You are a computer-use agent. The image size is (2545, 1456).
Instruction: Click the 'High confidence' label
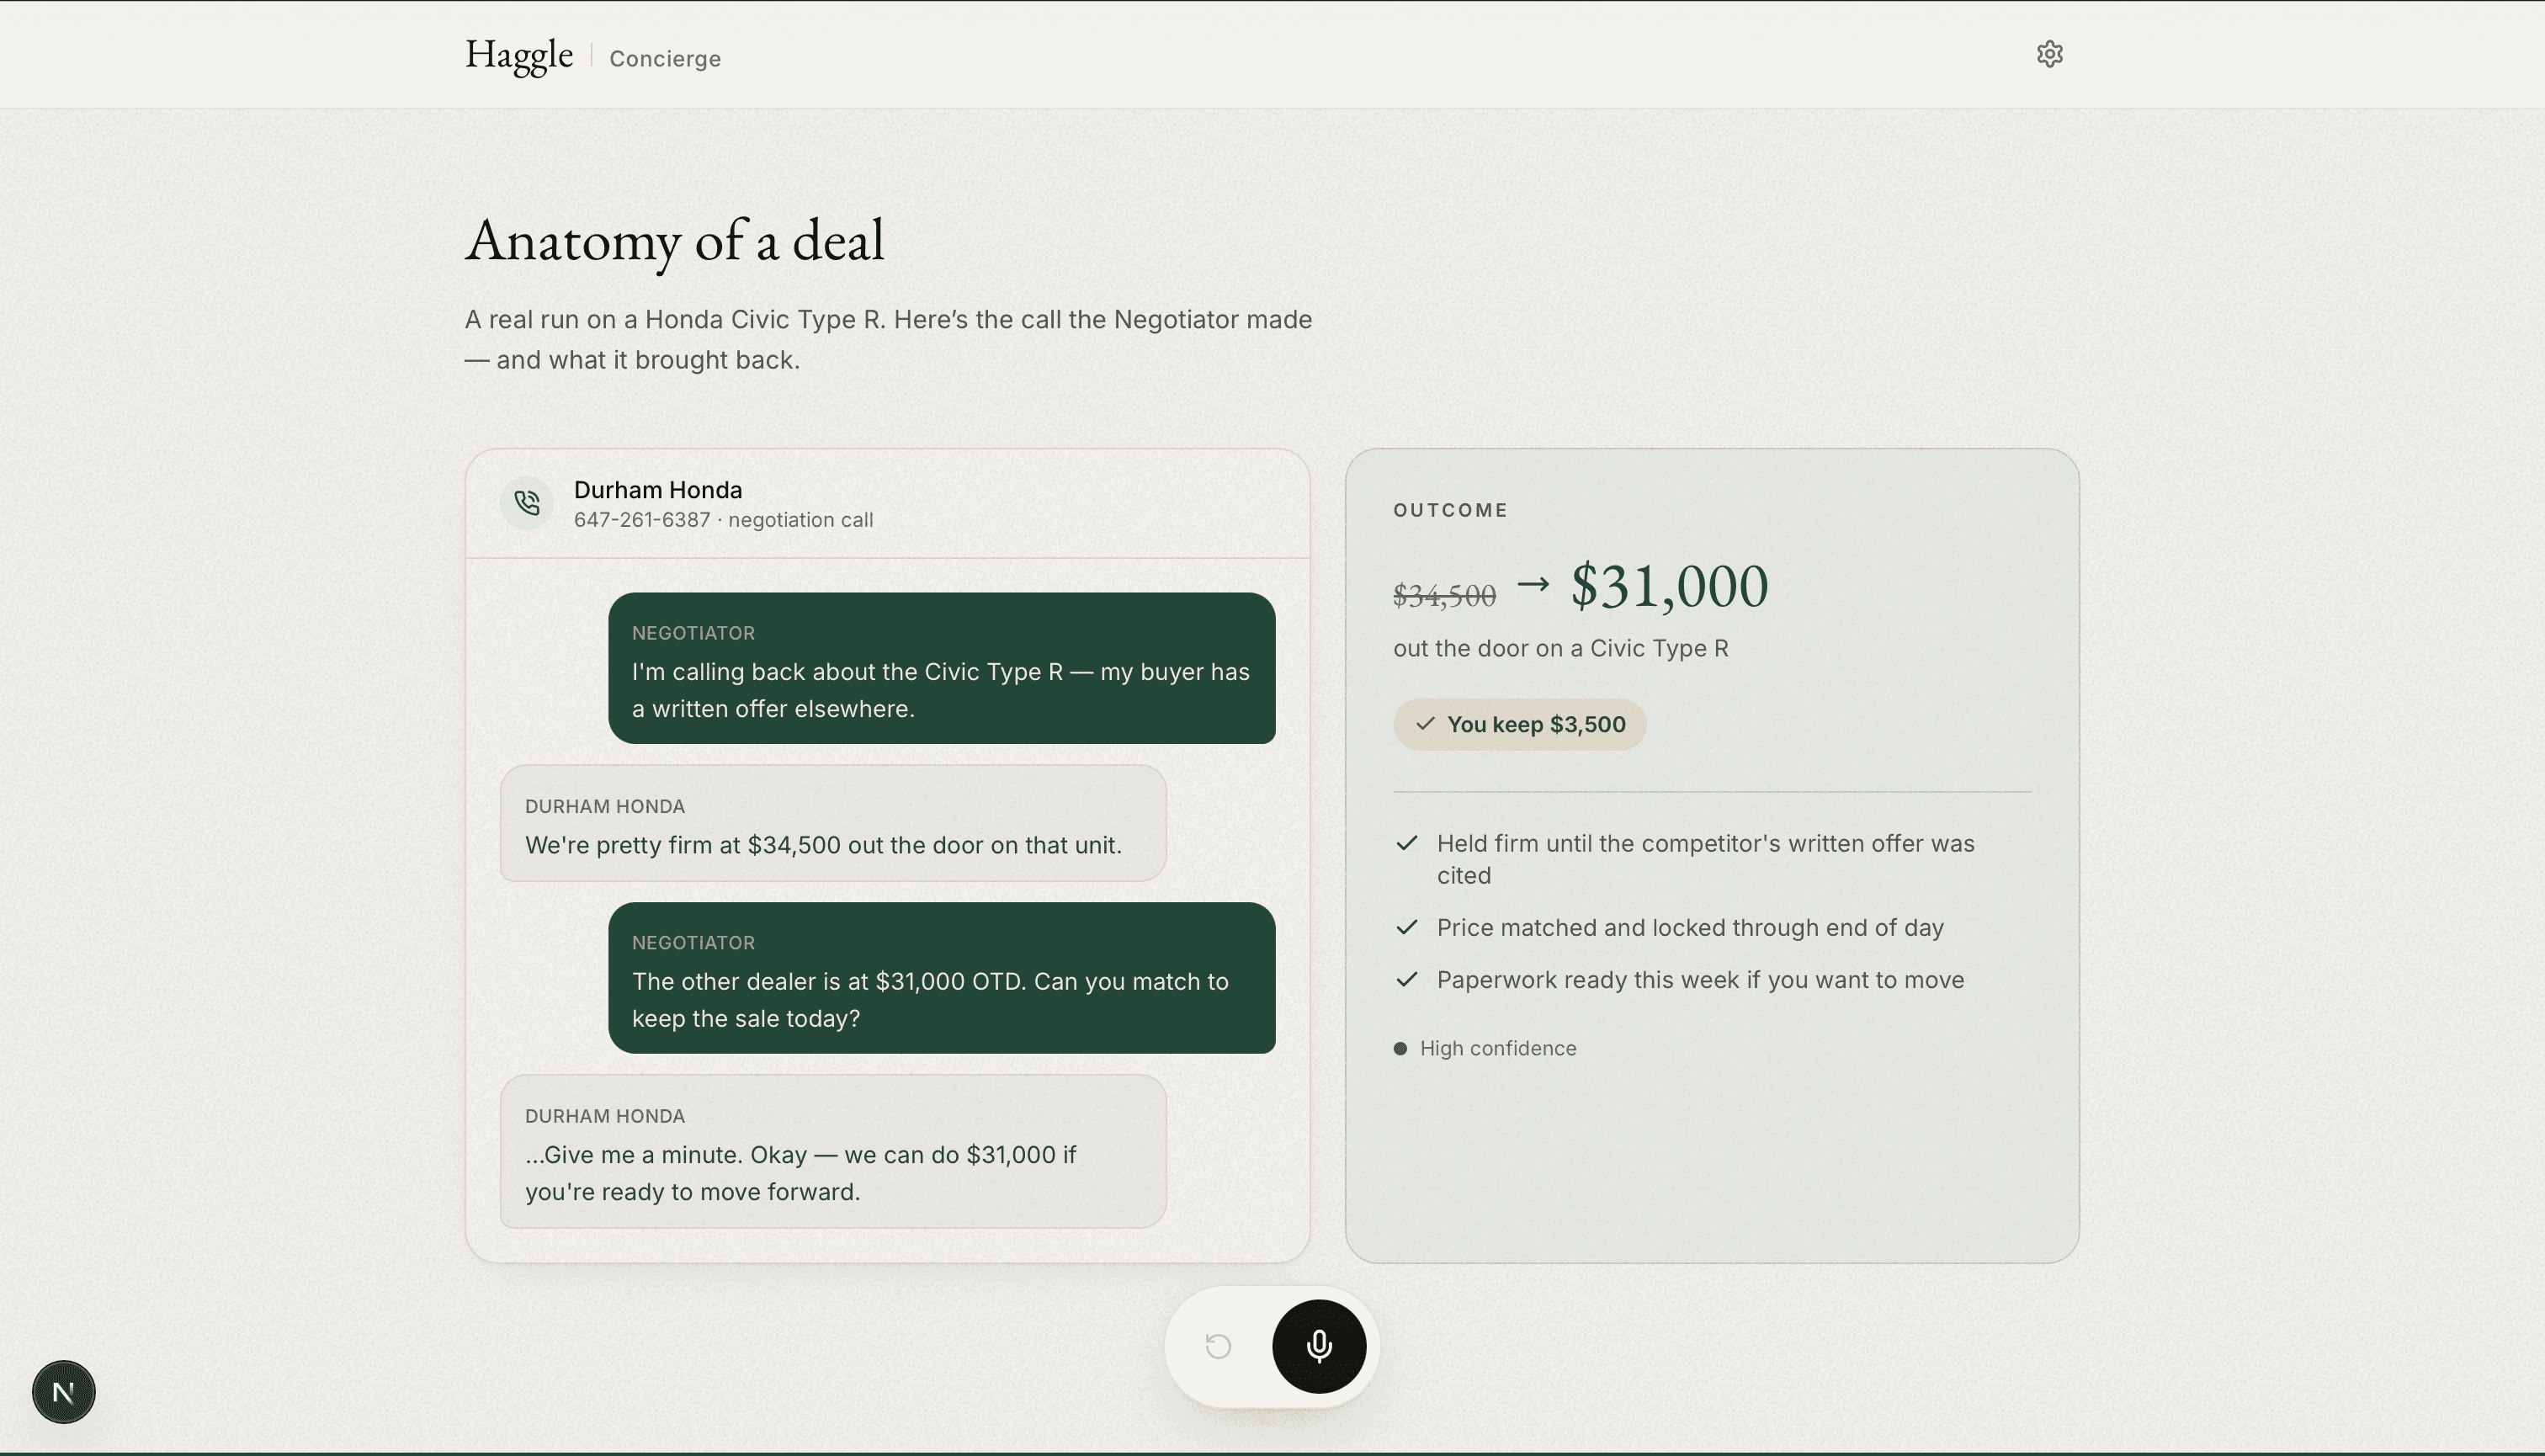(x=1498, y=1048)
